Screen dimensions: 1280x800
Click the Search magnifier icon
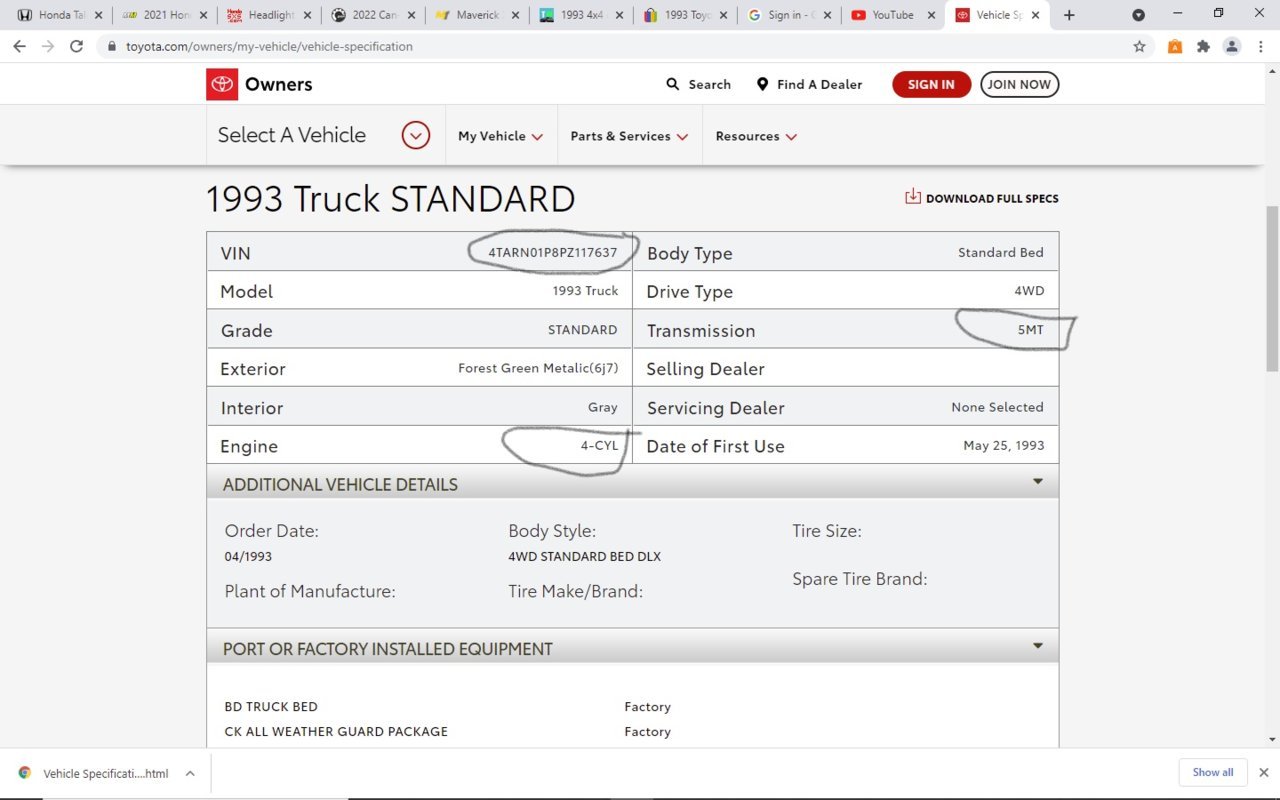[x=673, y=84]
